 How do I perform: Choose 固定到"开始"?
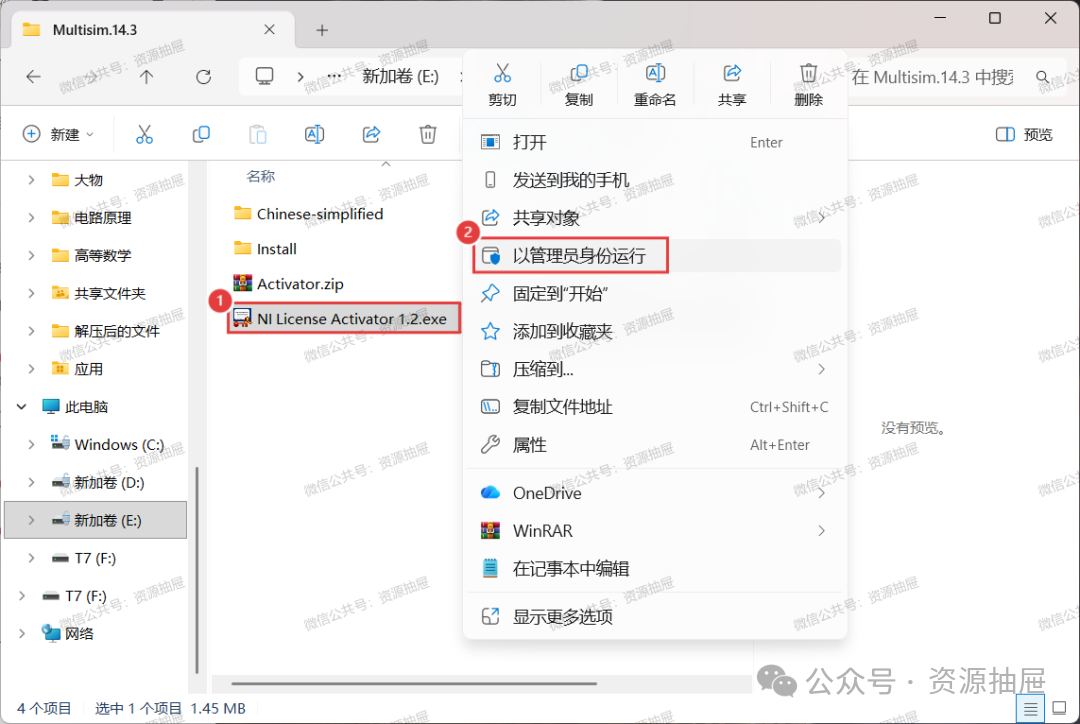pos(655,294)
